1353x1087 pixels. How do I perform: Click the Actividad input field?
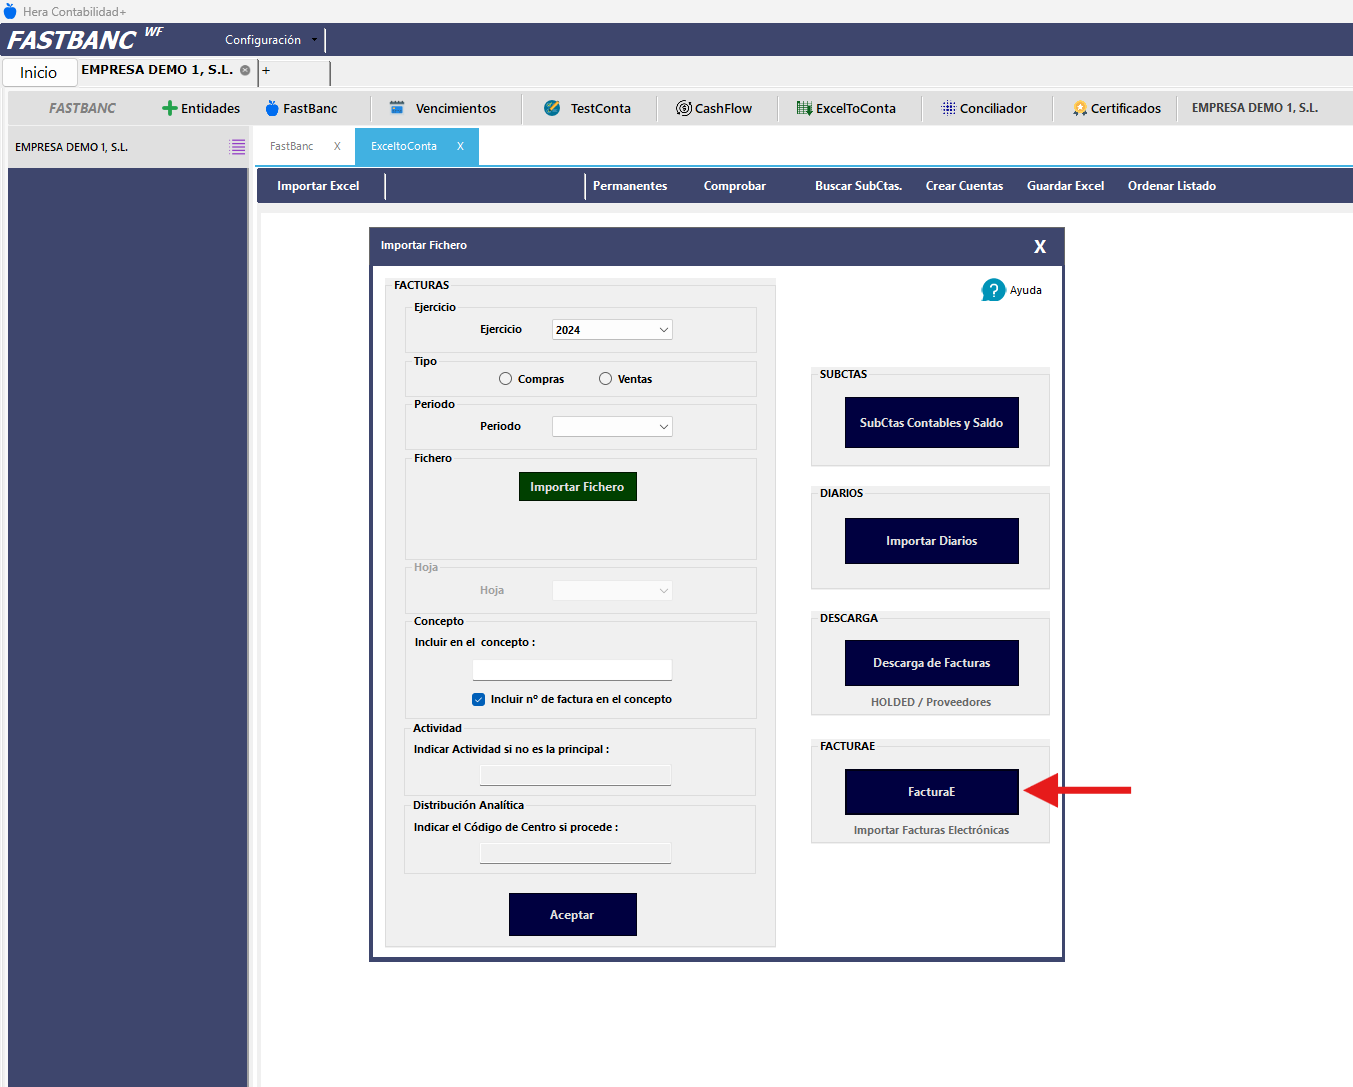(x=575, y=775)
